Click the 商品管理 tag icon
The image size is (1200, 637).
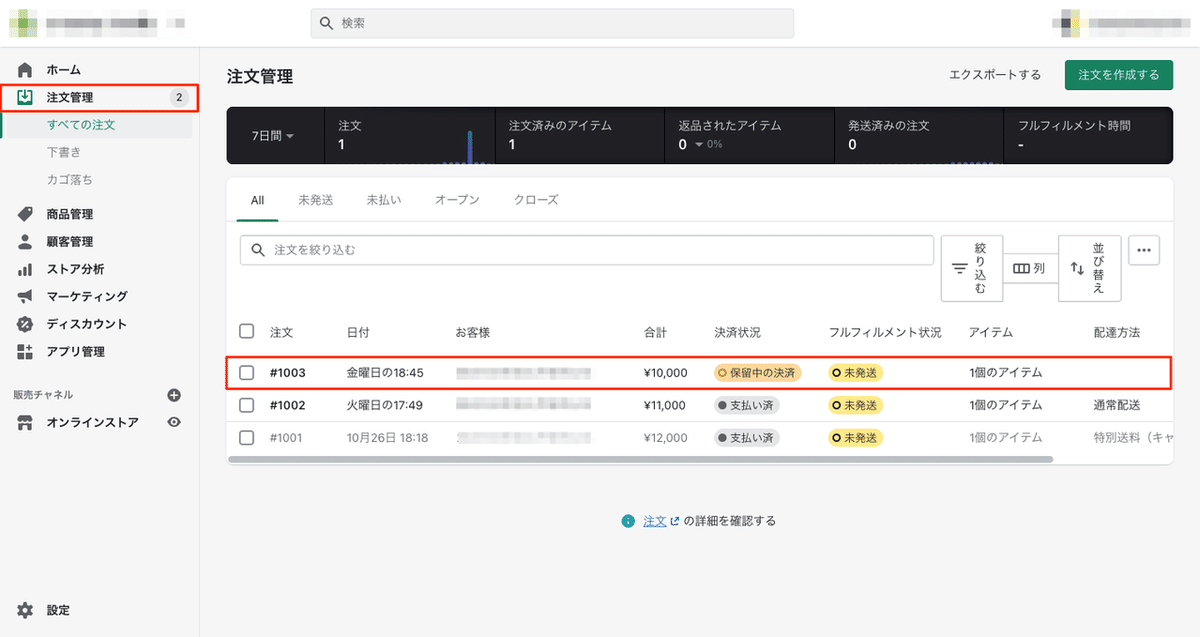[26, 214]
